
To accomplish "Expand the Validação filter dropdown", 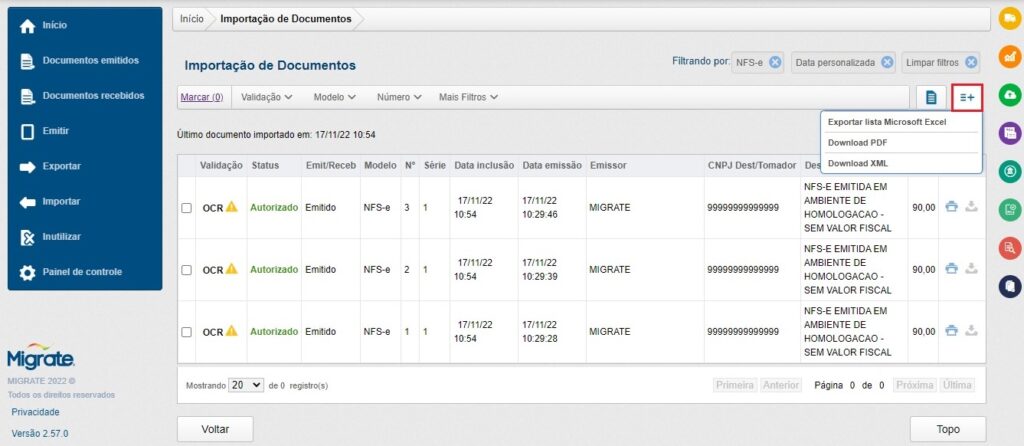I will coord(266,97).
